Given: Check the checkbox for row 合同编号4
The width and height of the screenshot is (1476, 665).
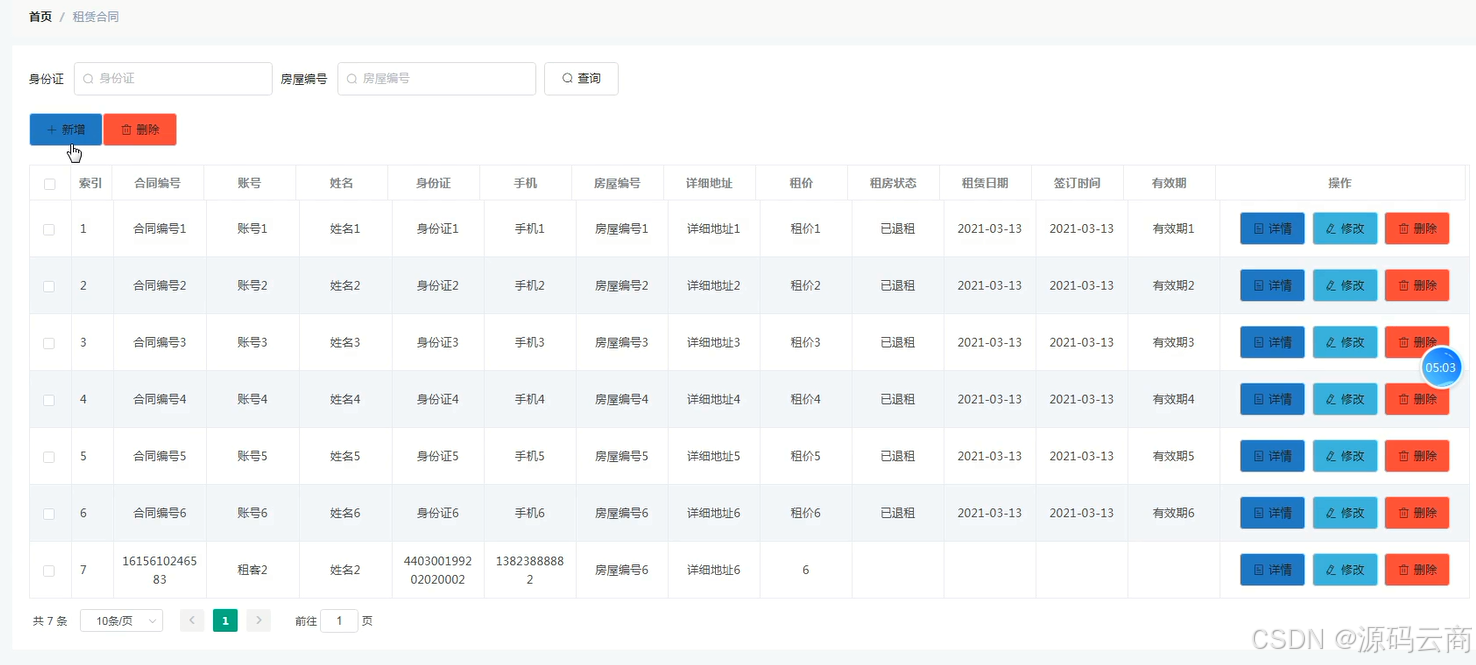Looking at the screenshot, I should click(x=49, y=400).
